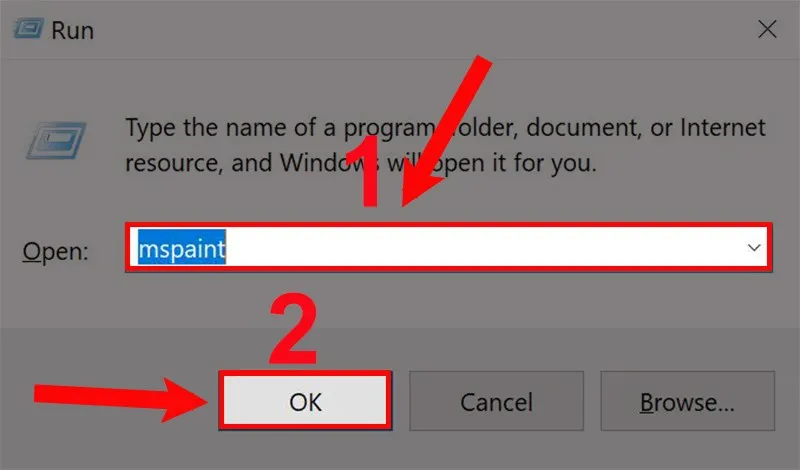This screenshot has width=800, height=470.
Task: Click the word Internet in the description
Action: click(x=722, y=128)
